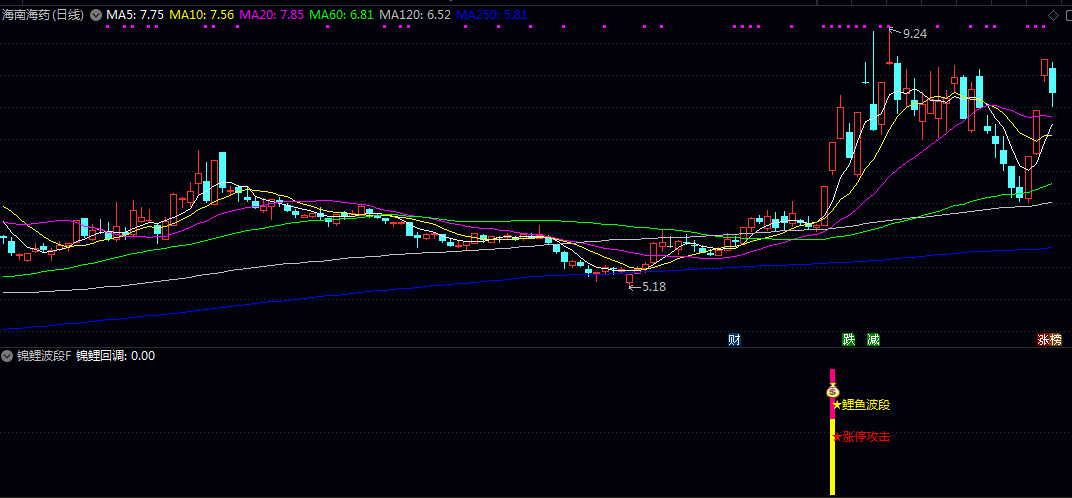Image resolution: width=1072 pixels, height=498 pixels.
Task: Click the diamond icon at top right
Action: [1053, 15]
